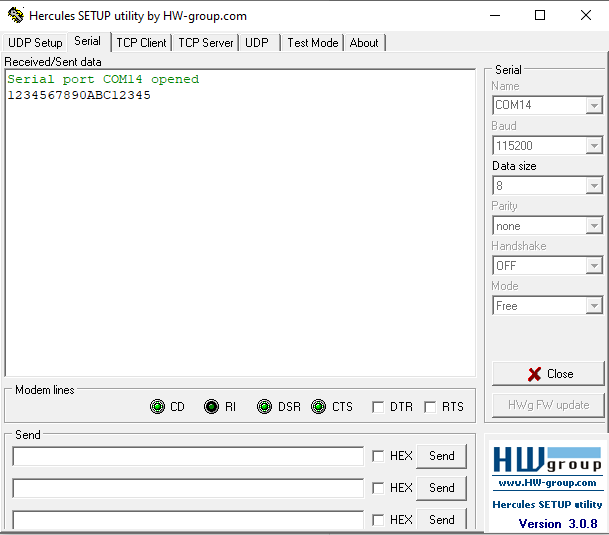The width and height of the screenshot is (609, 535).
Task: Click the www.HW-group.com link
Action: click(546, 483)
